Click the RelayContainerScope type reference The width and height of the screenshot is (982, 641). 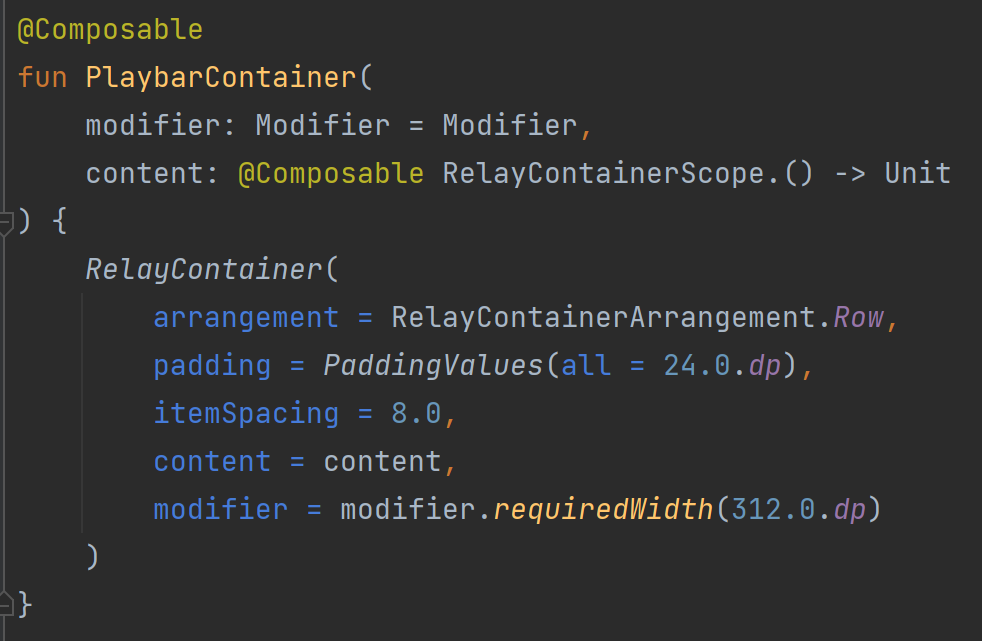(604, 173)
